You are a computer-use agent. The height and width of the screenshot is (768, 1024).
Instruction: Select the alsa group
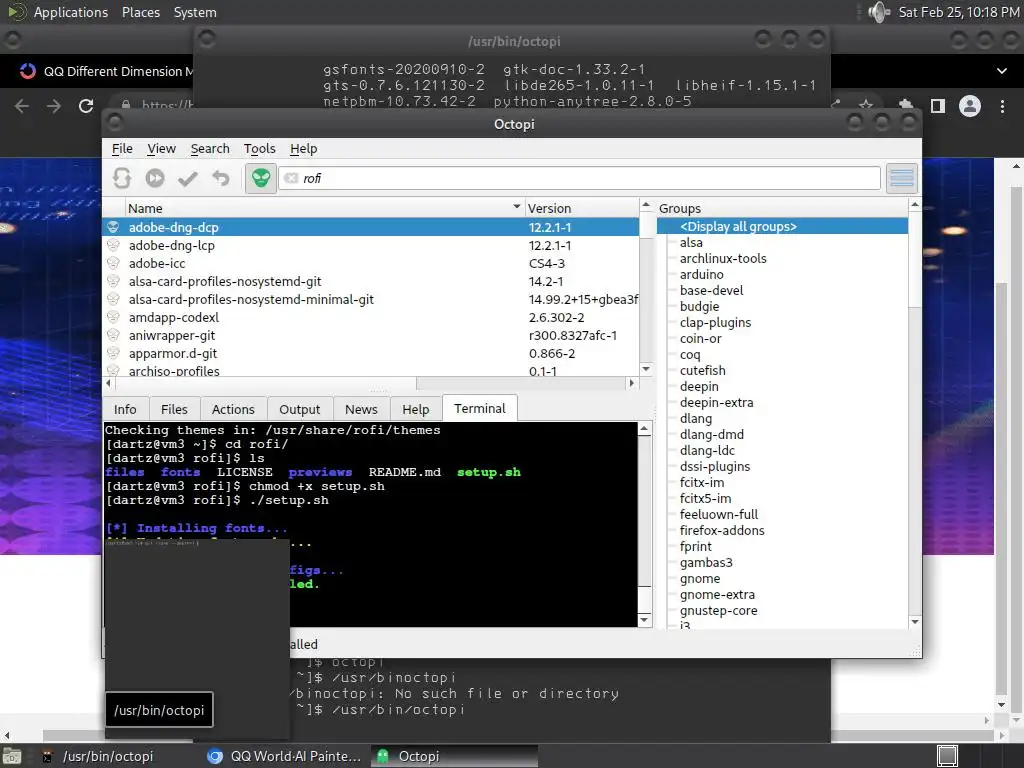[x=691, y=242]
